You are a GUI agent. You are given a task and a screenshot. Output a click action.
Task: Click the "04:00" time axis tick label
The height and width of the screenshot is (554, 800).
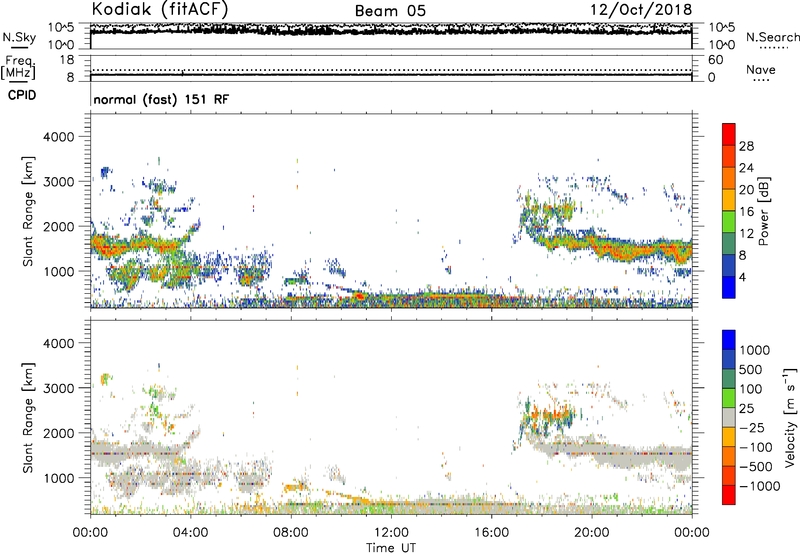click(190, 533)
